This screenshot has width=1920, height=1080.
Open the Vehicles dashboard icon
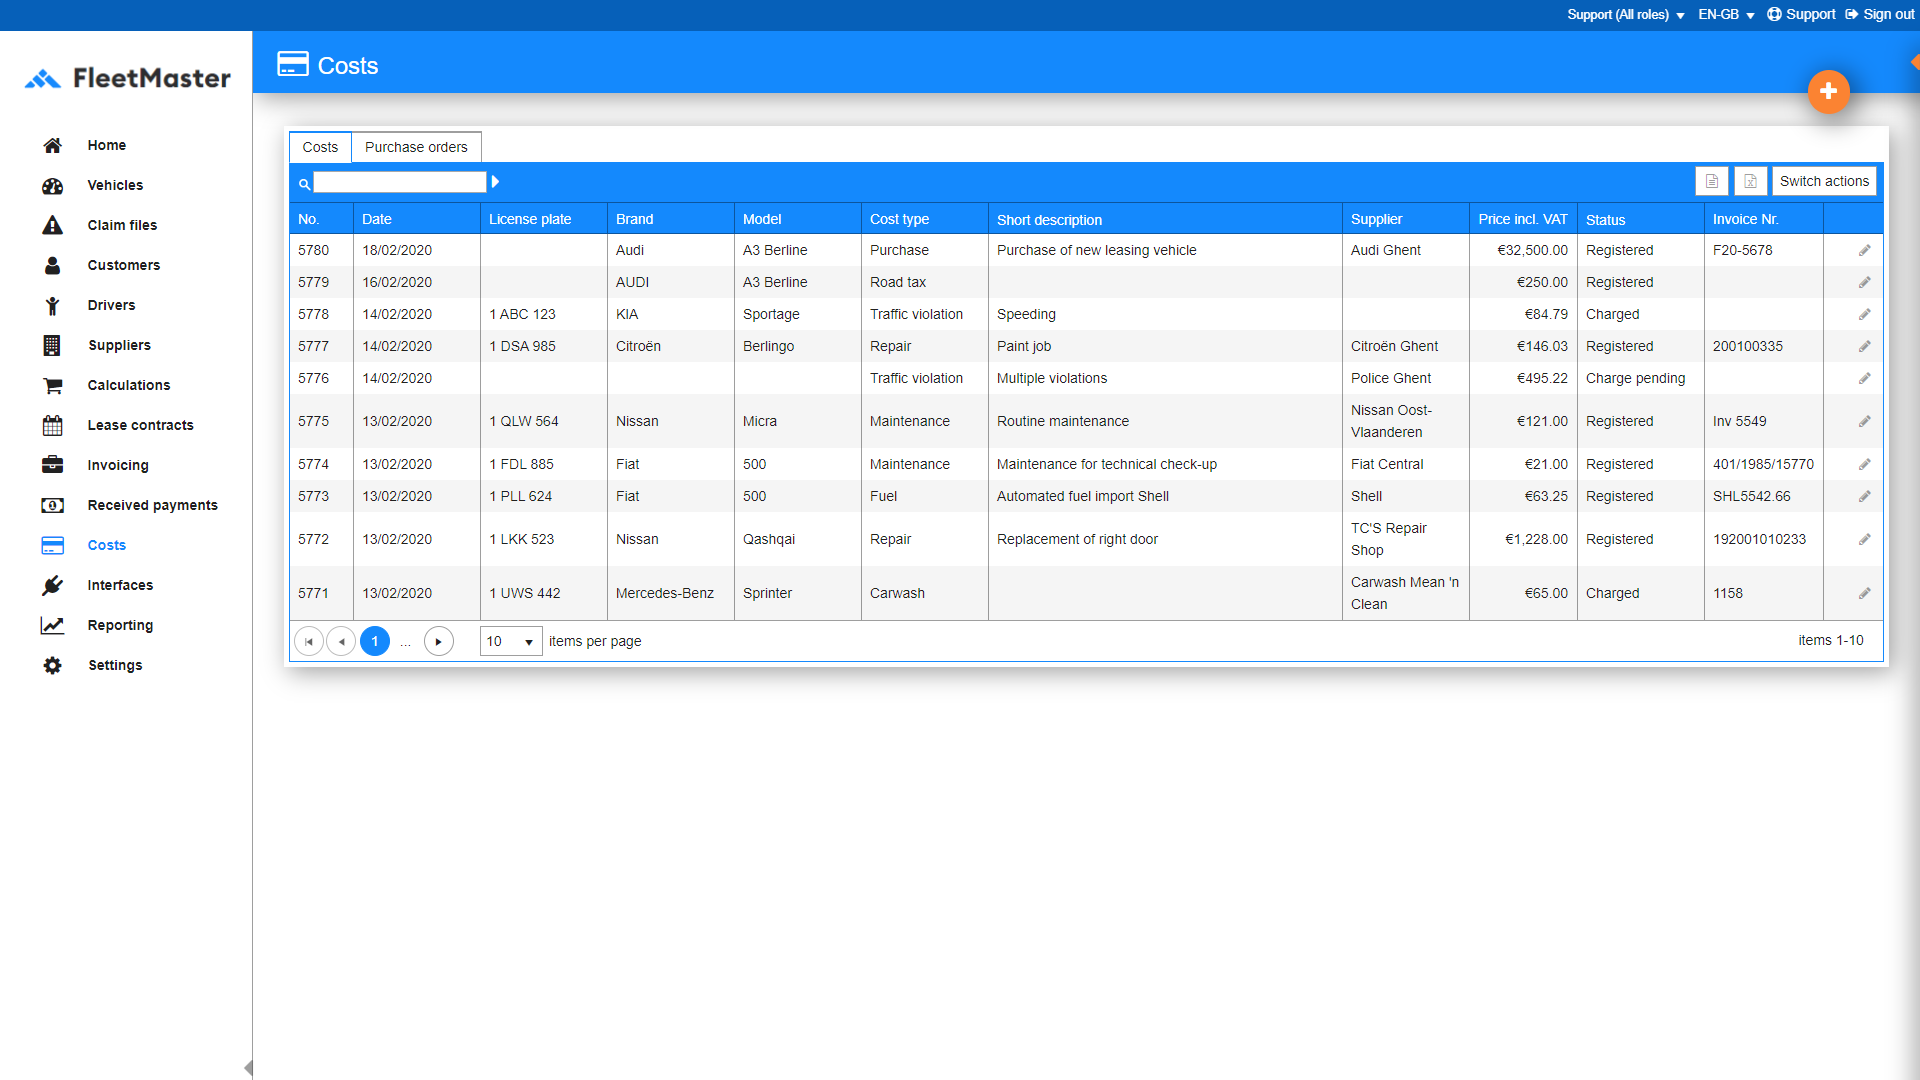(52, 185)
